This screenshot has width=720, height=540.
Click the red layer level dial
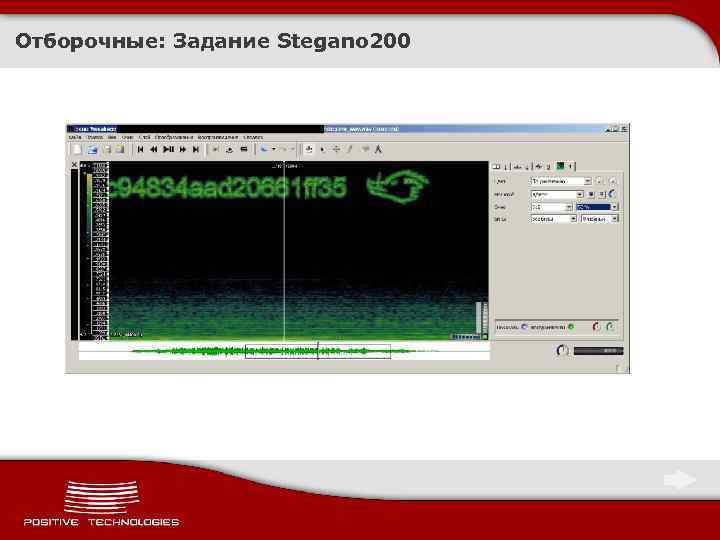point(596,327)
